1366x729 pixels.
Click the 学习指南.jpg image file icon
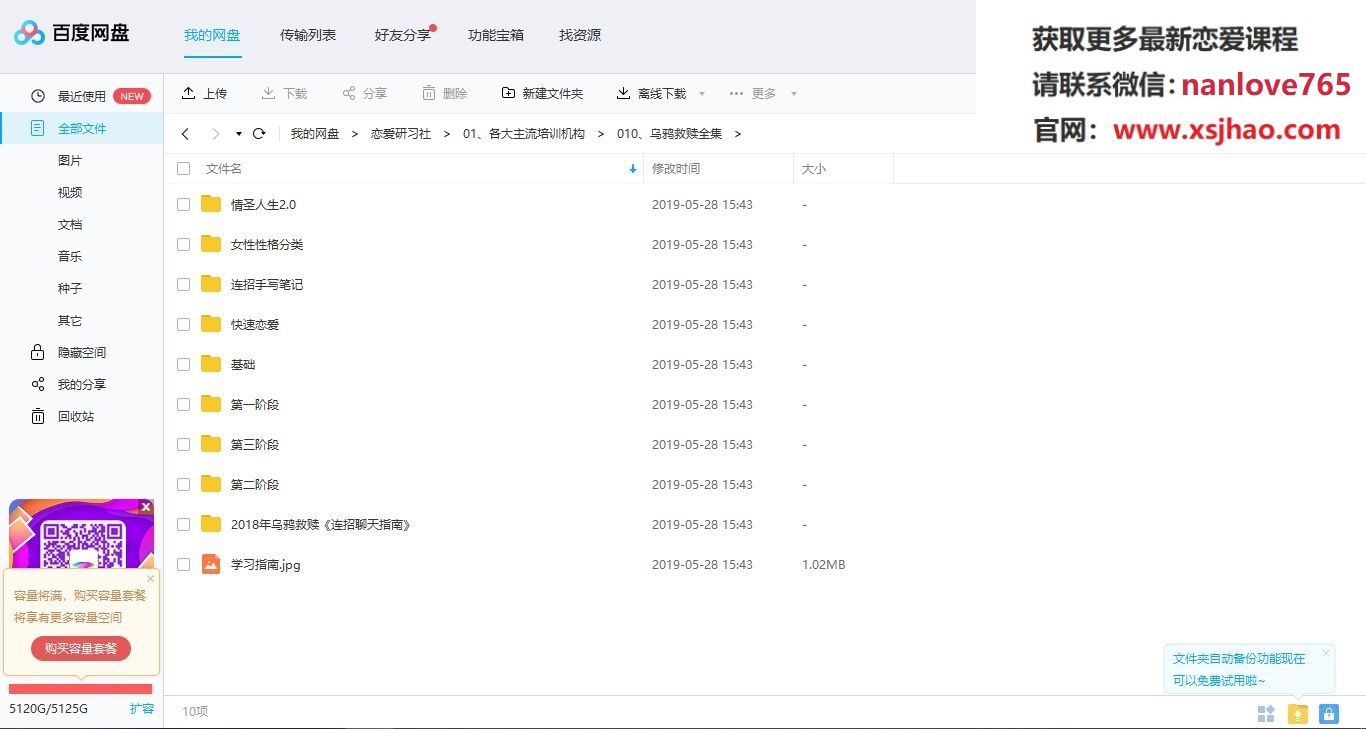click(210, 564)
